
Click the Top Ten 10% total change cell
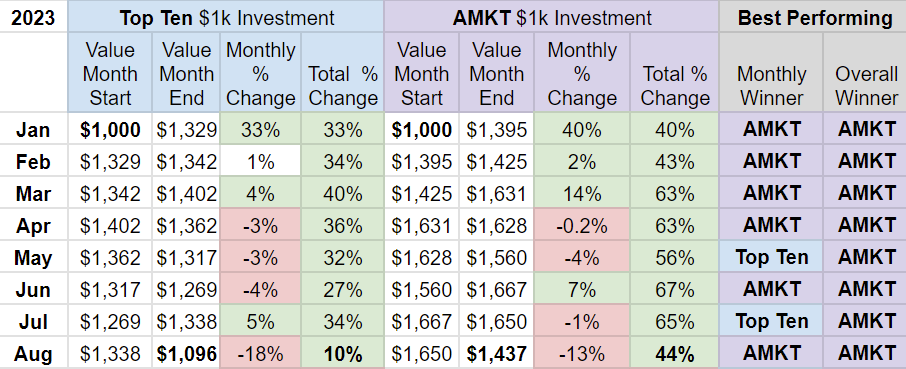click(342, 353)
